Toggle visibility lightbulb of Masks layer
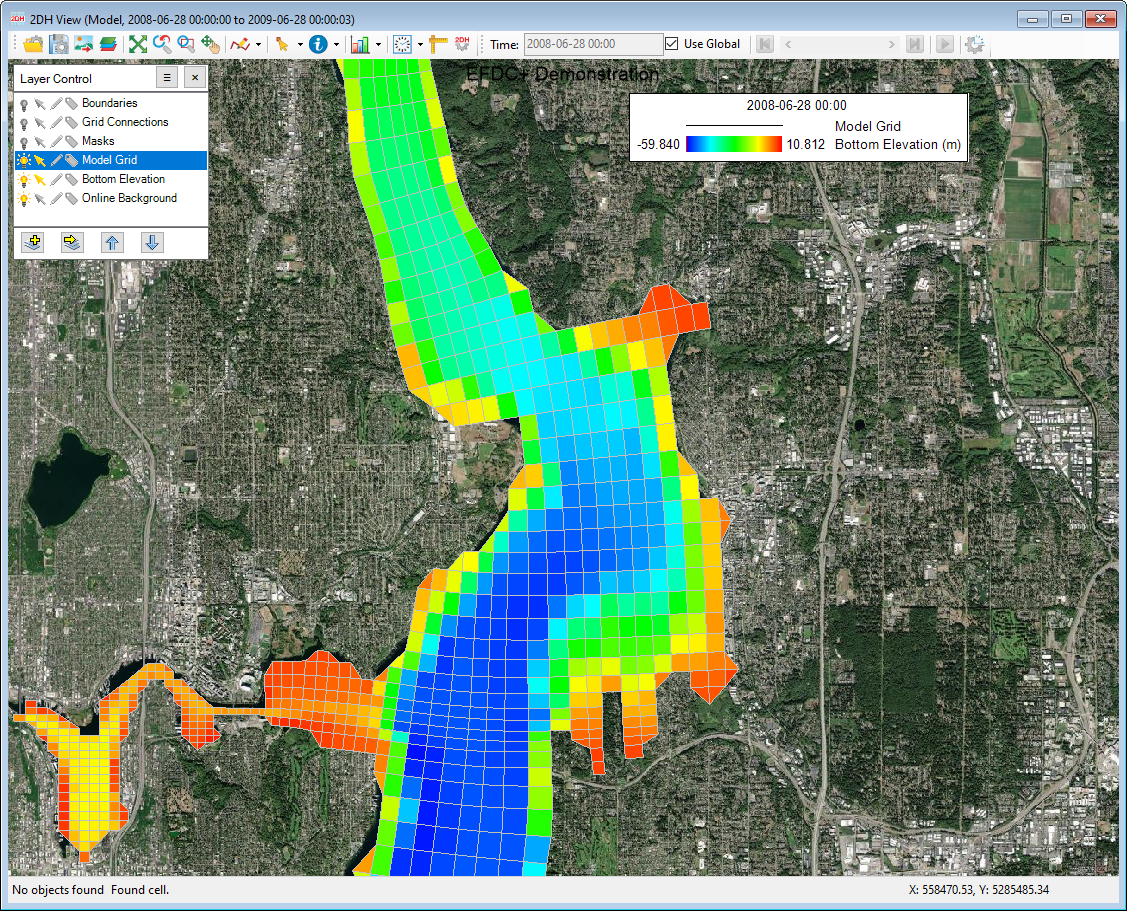This screenshot has width=1127, height=911. pyautogui.click(x=23, y=142)
